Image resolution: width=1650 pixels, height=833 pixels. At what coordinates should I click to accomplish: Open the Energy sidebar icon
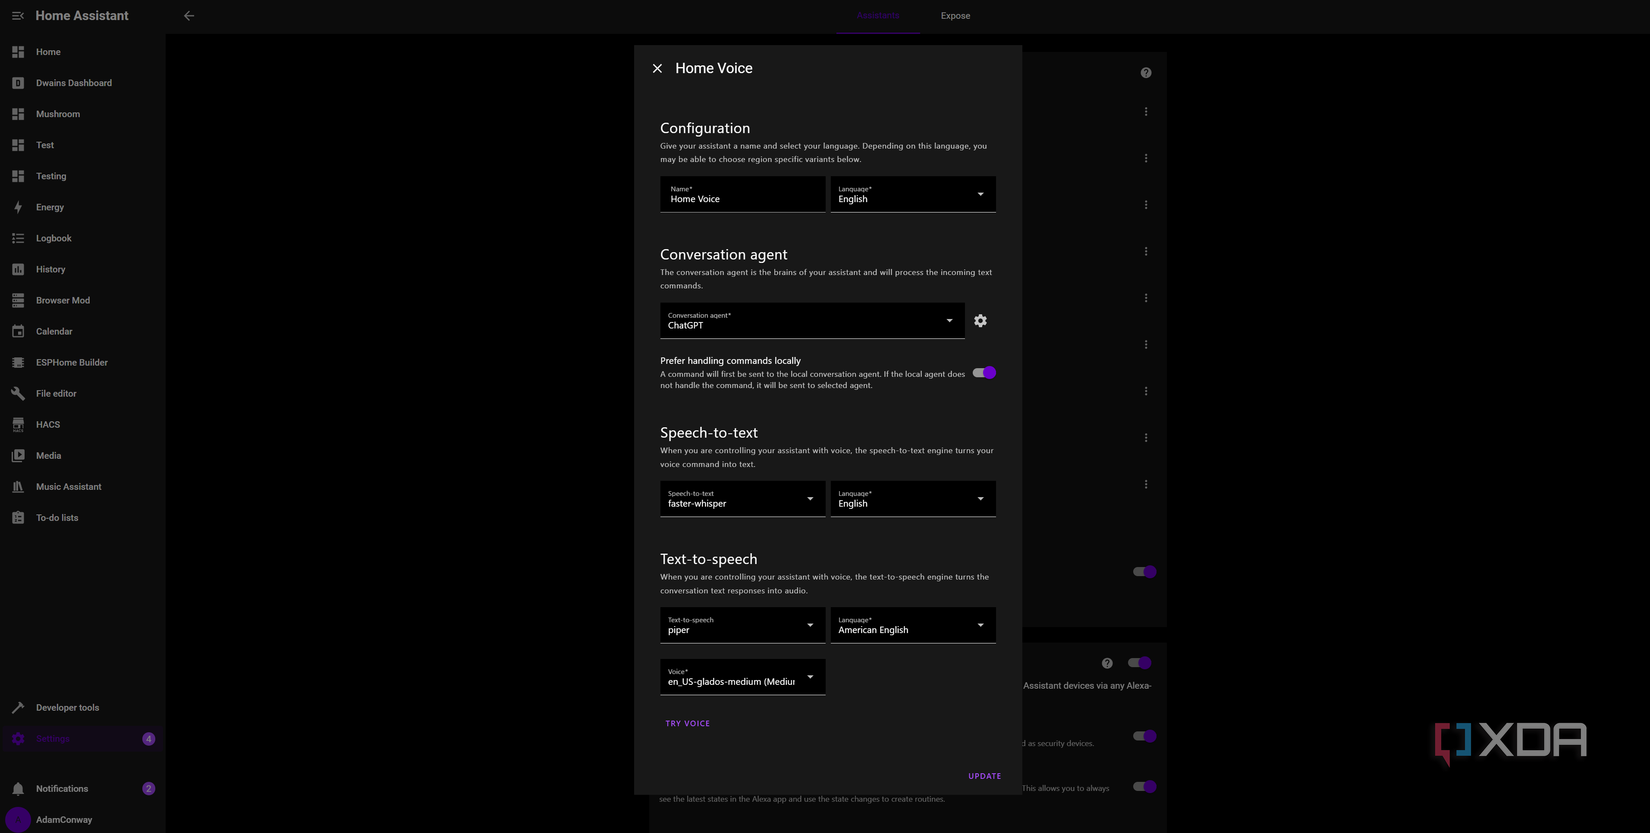(x=18, y=207)
